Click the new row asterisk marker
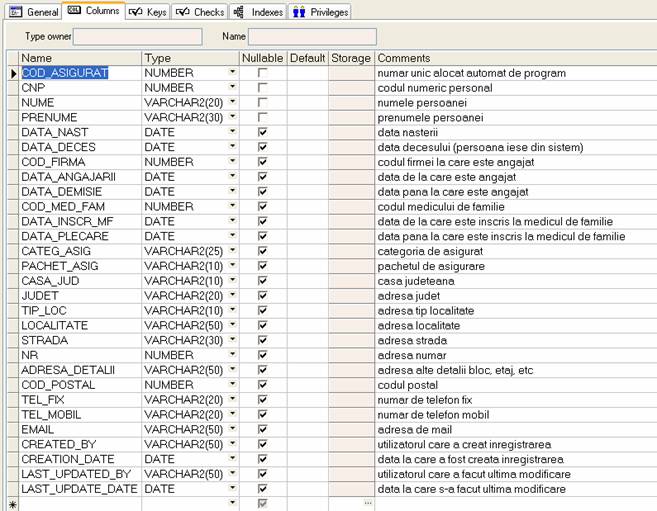The image size is (657, 511). 12,504
